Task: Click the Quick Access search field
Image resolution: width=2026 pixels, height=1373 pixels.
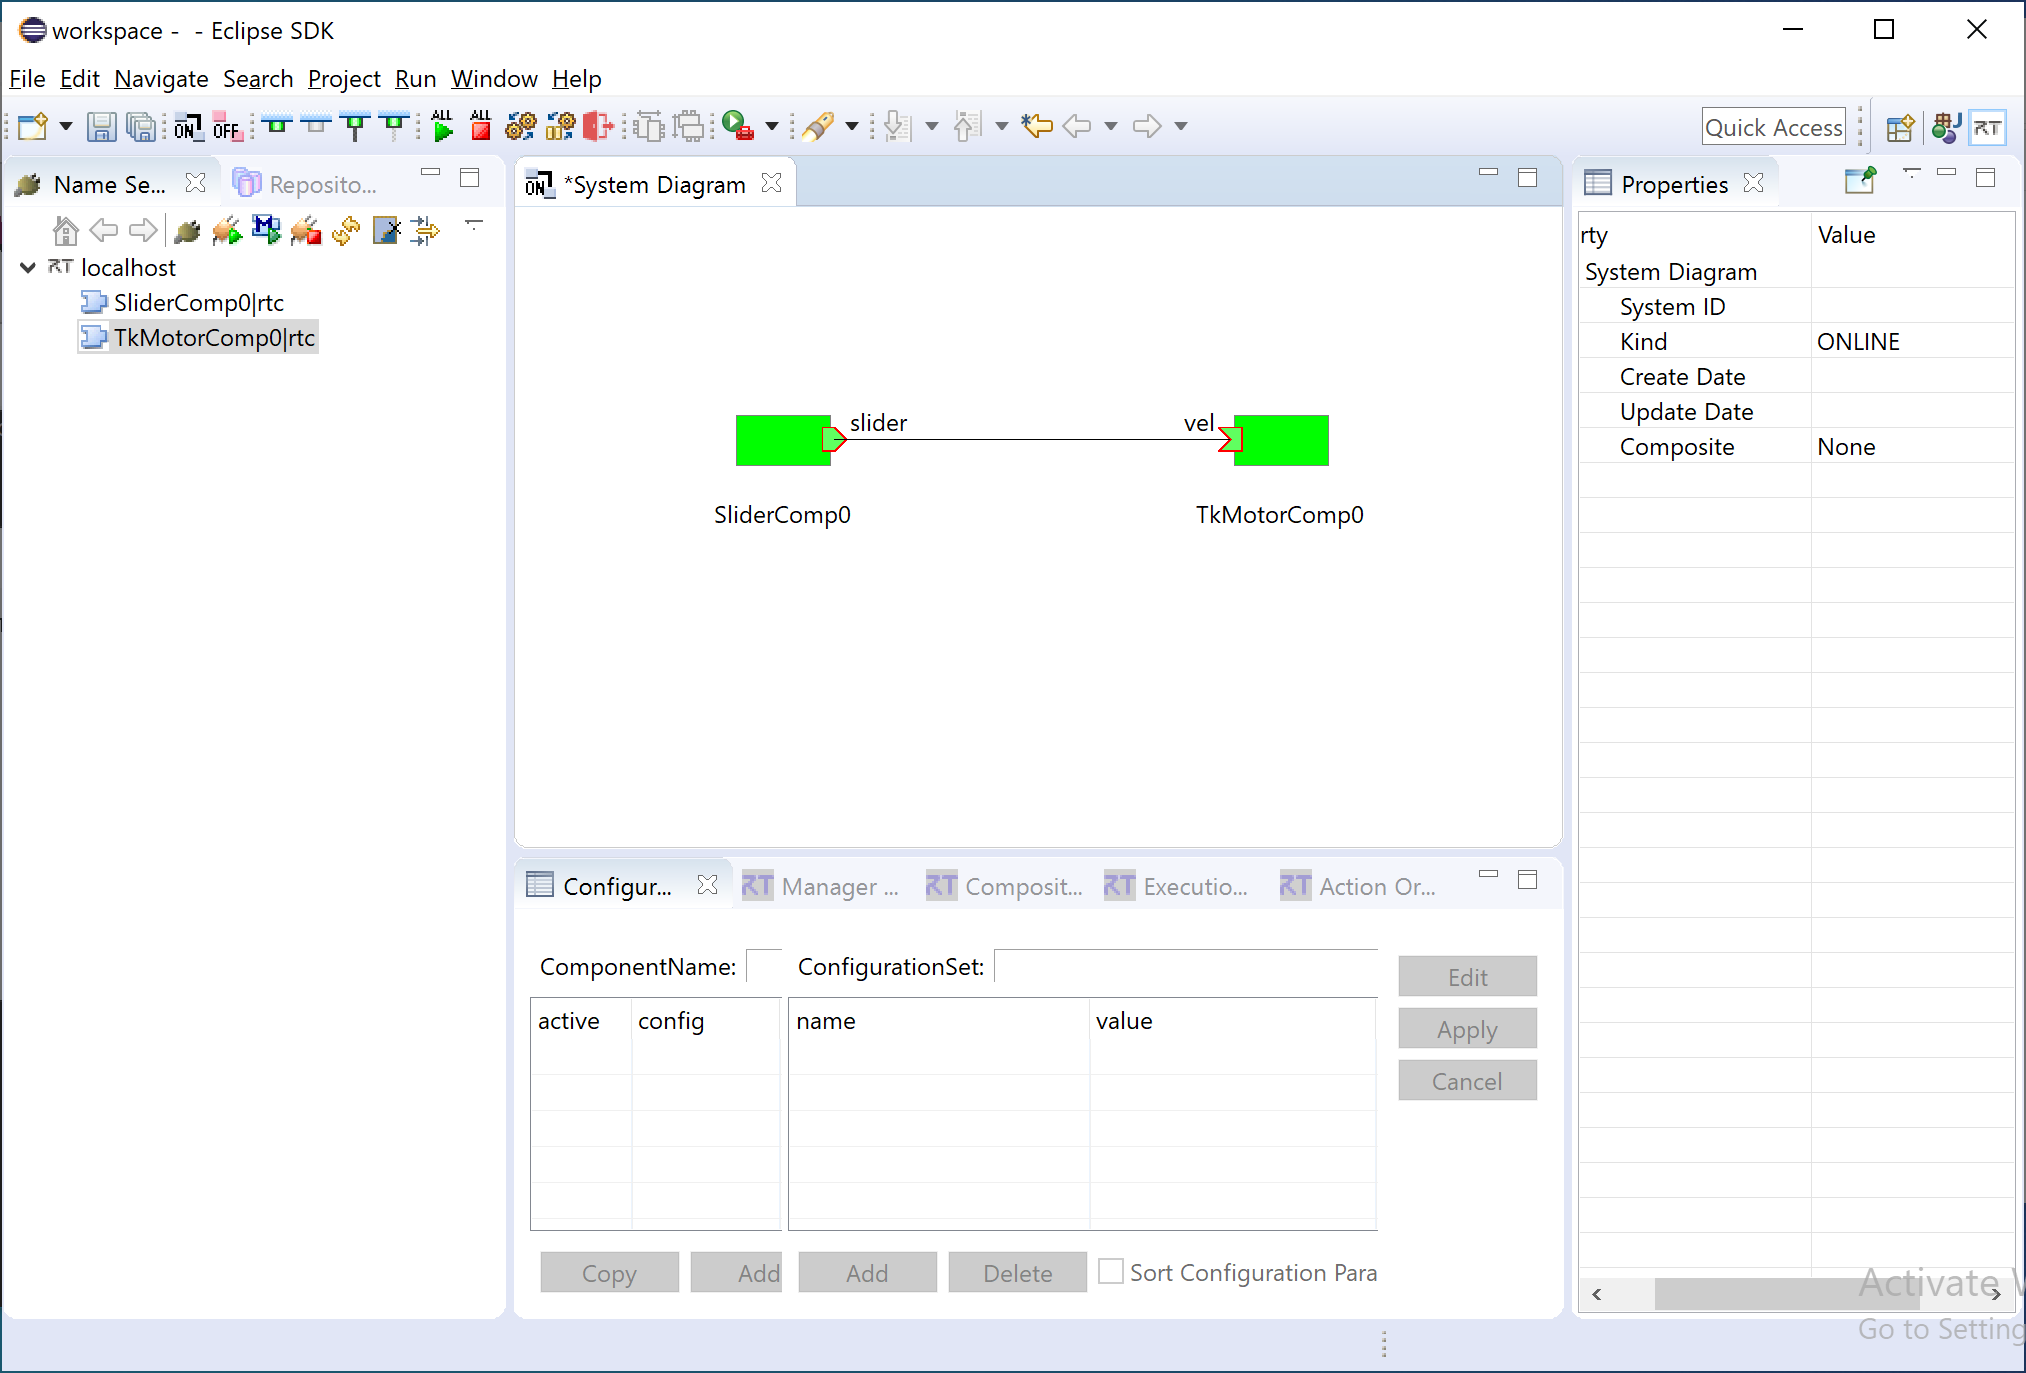Action: pos(1773,127)
